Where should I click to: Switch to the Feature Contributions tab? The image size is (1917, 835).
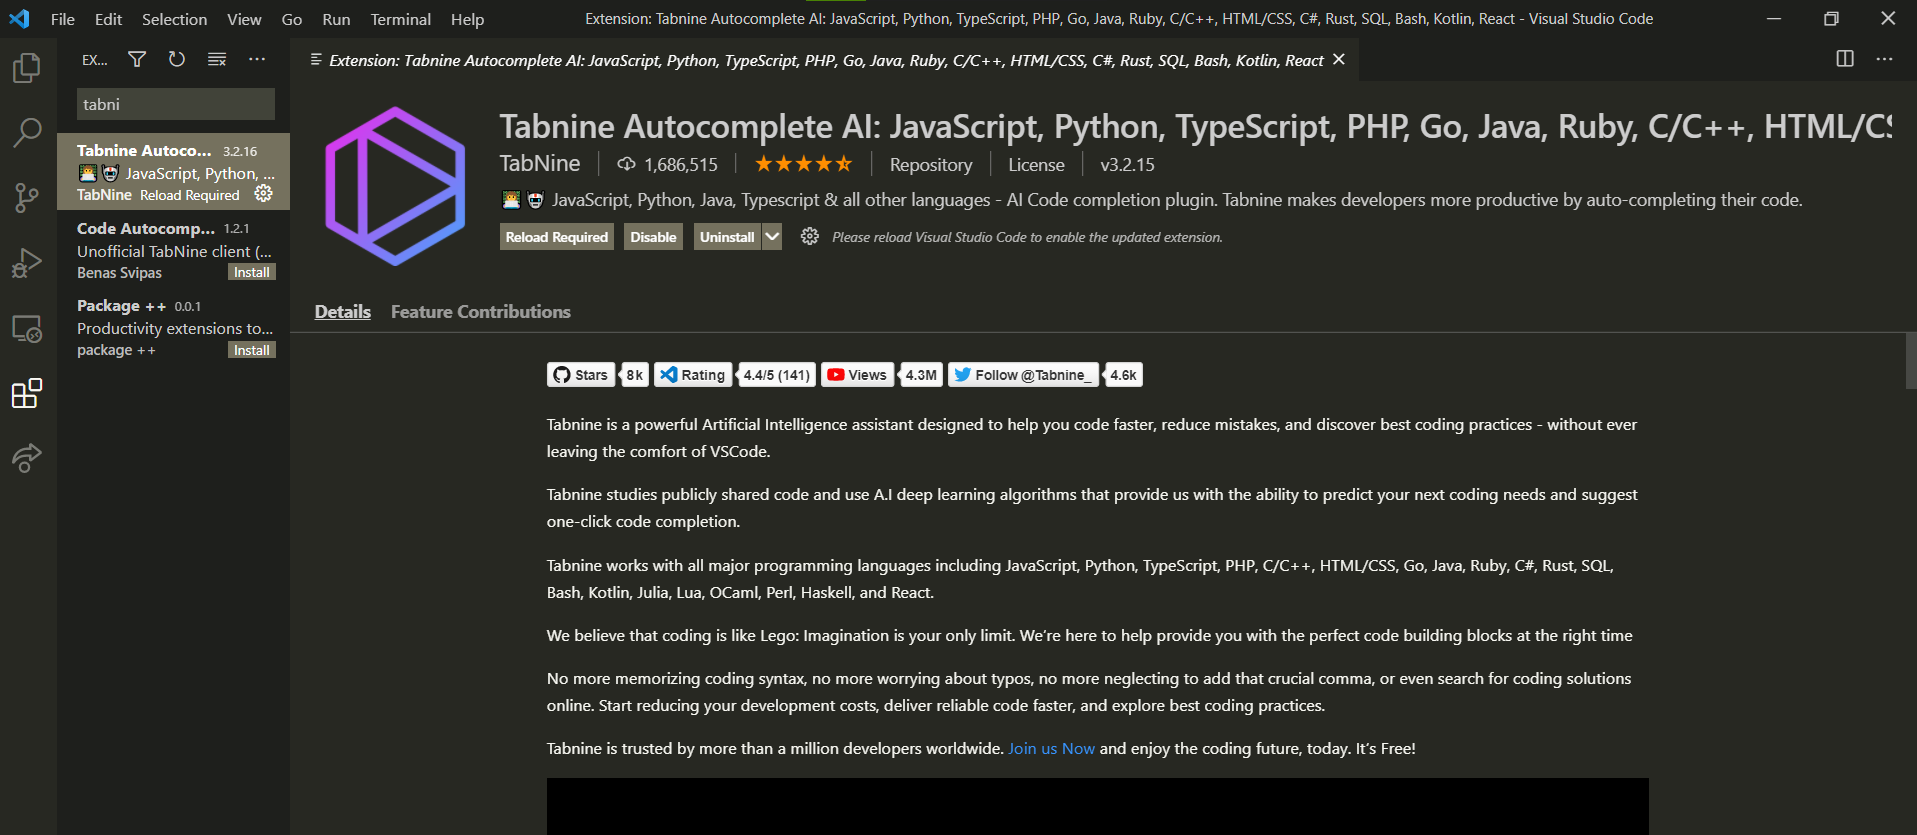click(481, 312)
